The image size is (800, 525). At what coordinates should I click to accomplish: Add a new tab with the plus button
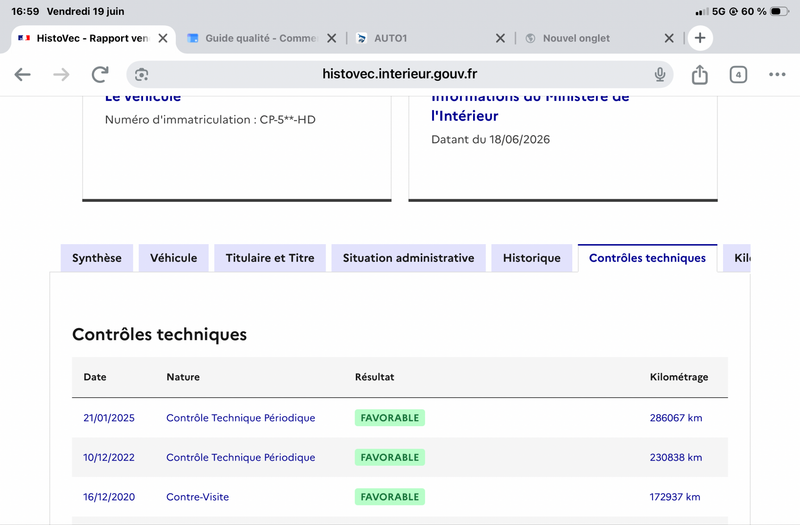[700, 38]
